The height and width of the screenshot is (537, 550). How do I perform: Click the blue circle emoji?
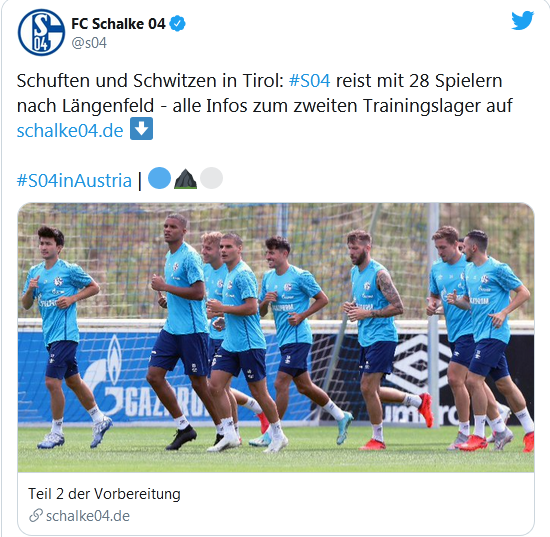coord(159,178)
